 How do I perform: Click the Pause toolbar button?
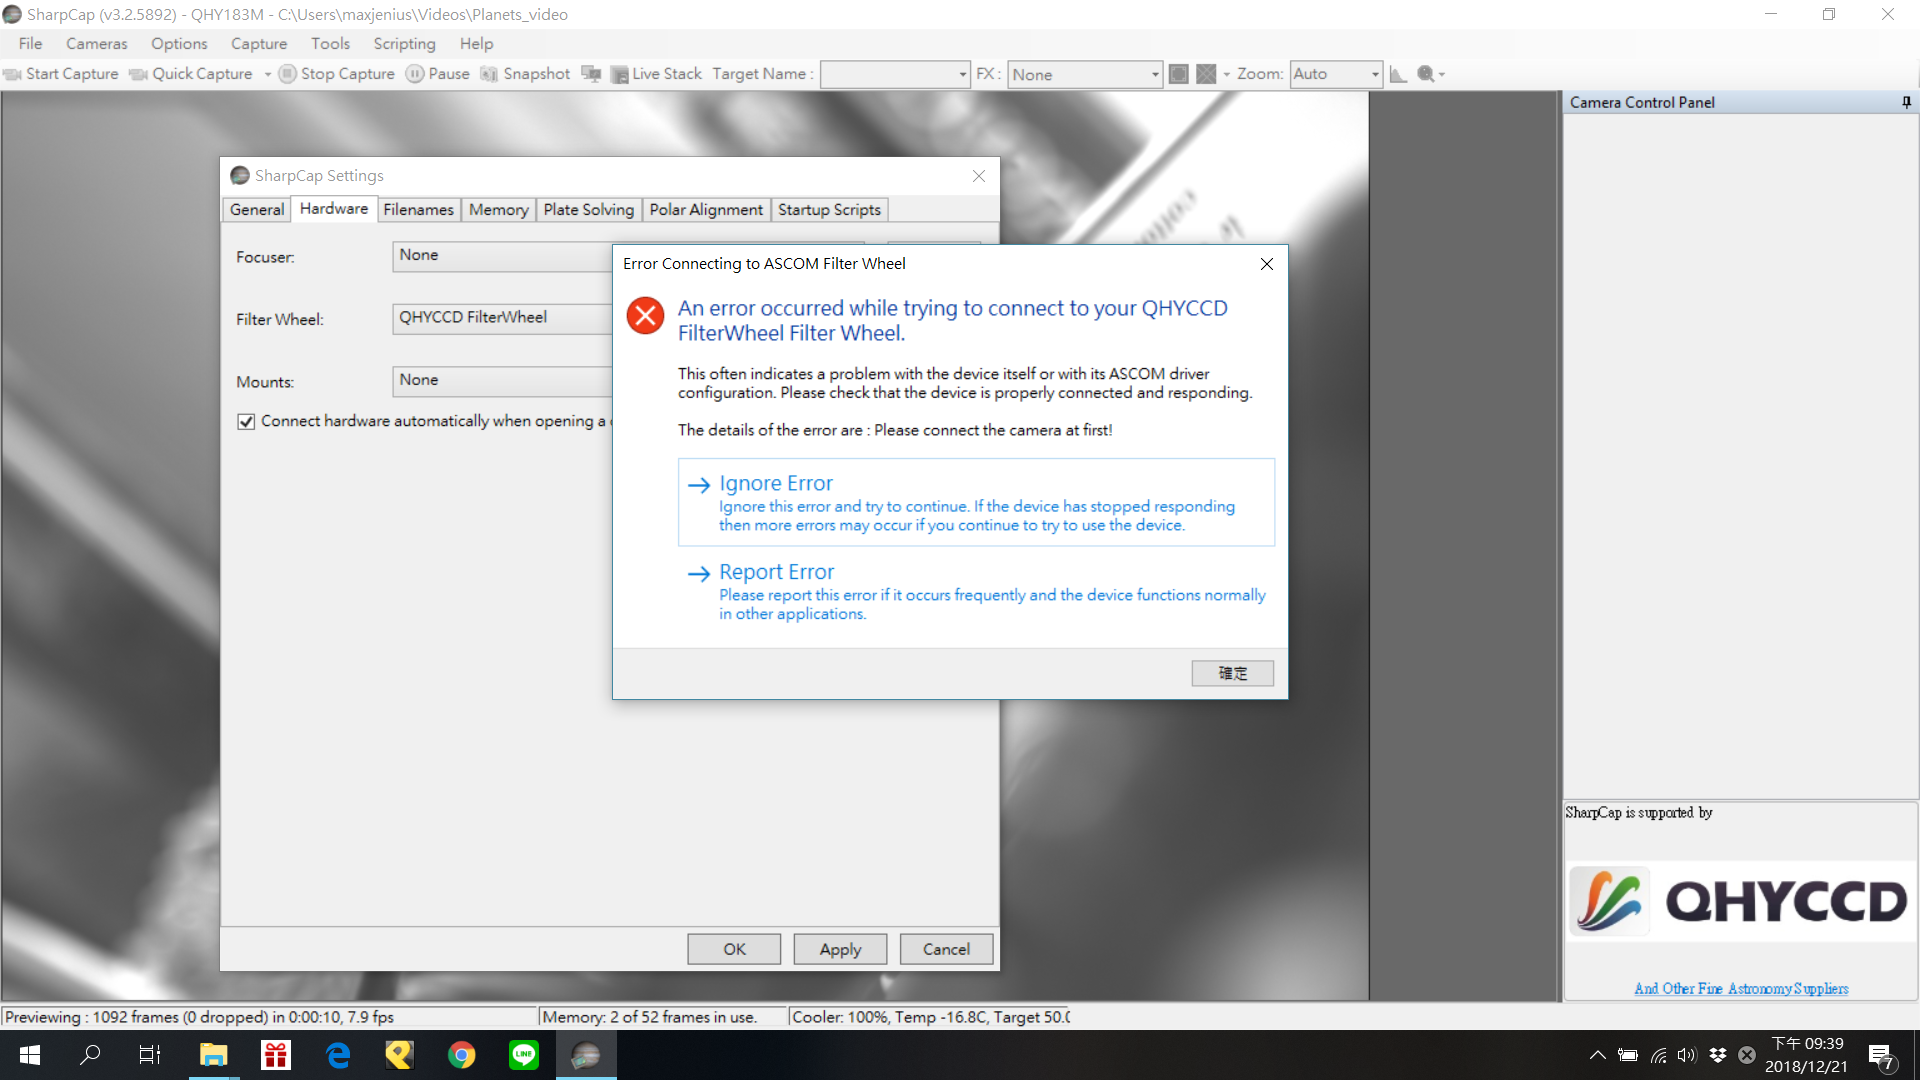[x=438, y=74]
